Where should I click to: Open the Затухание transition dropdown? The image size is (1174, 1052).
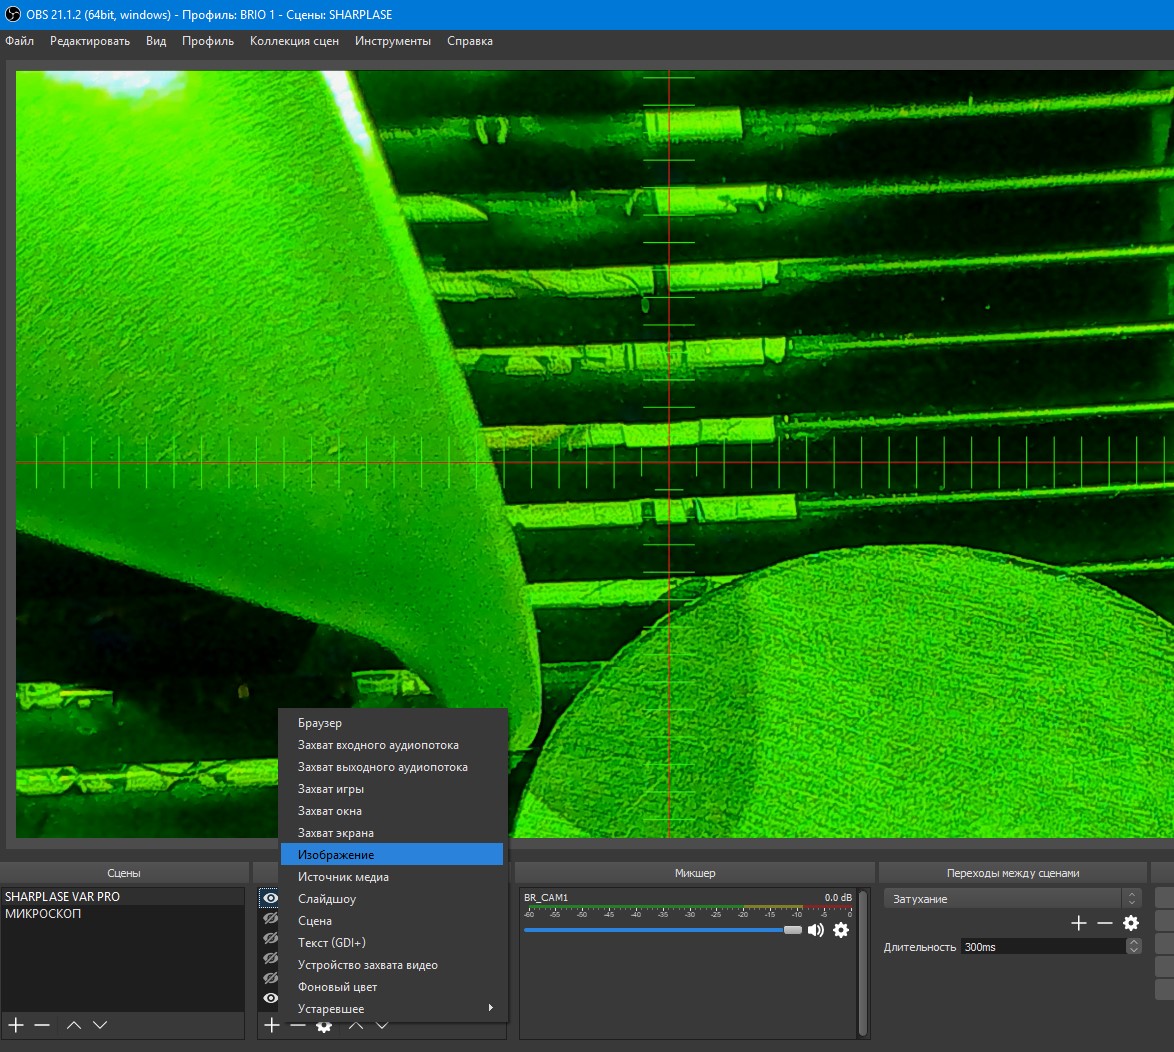point(1011,899)
